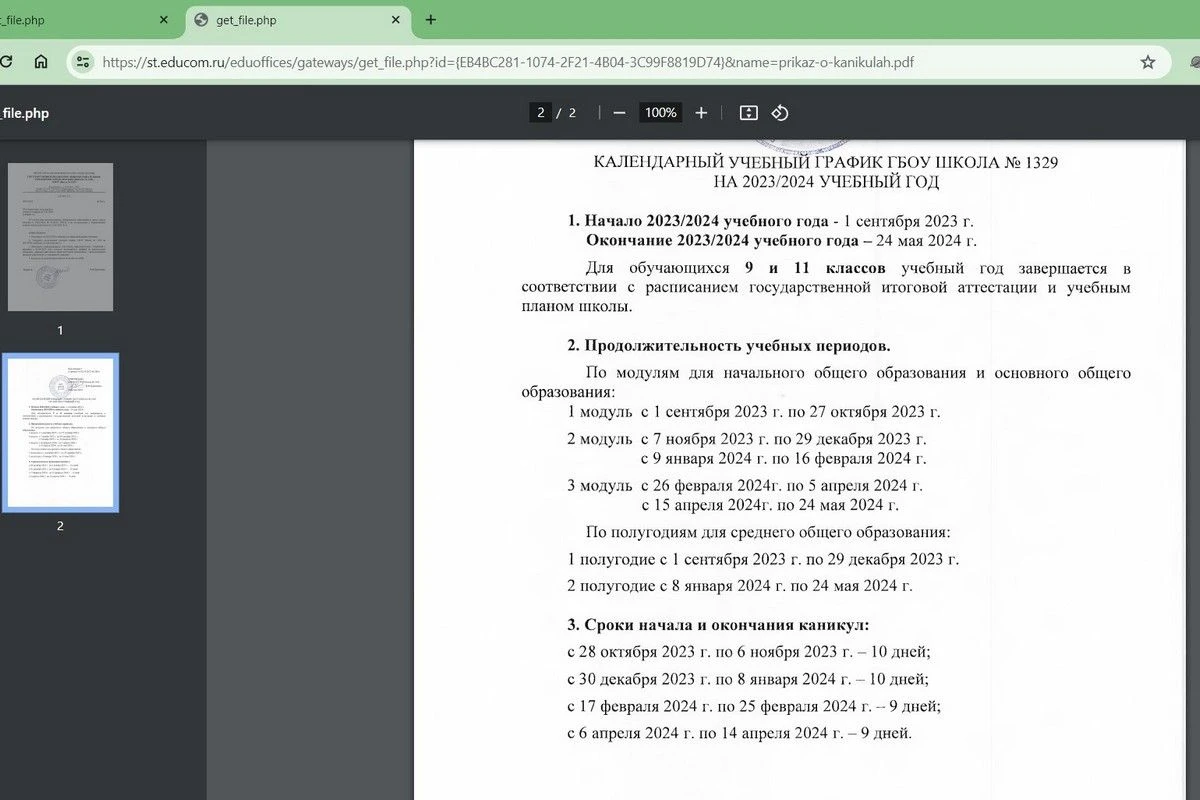1200x800 pixels.
Task: Click the text 'Начало 2023/2024 учебного года'
Action: (x=707, y=221)
